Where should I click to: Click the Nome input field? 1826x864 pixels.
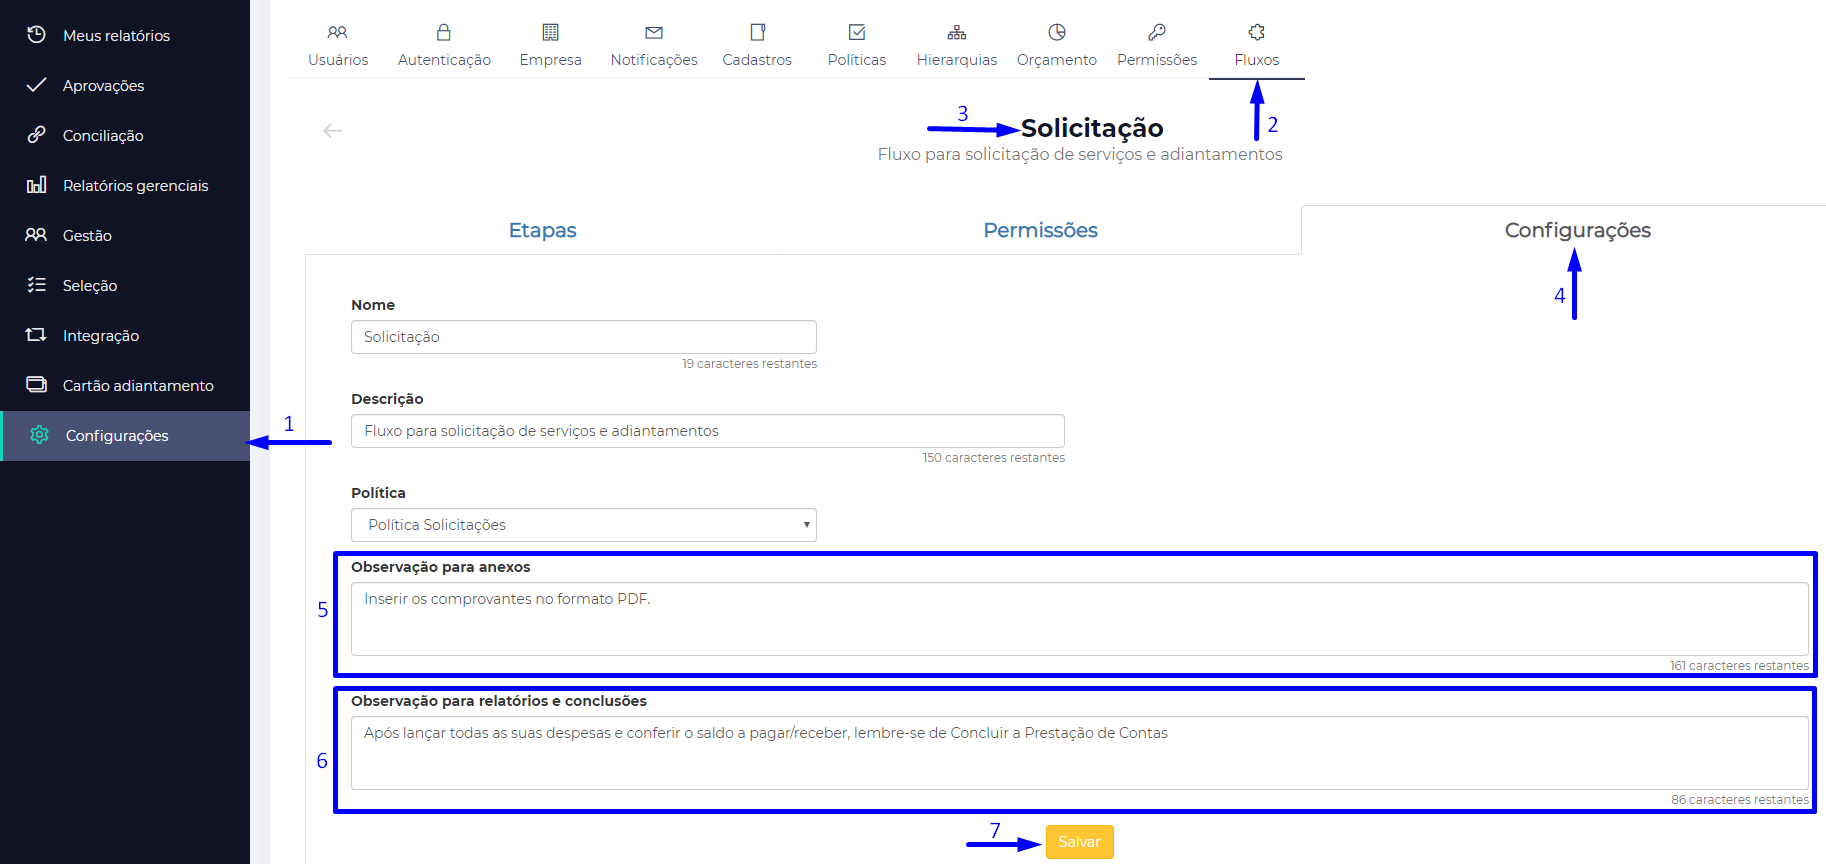point(583,337)
